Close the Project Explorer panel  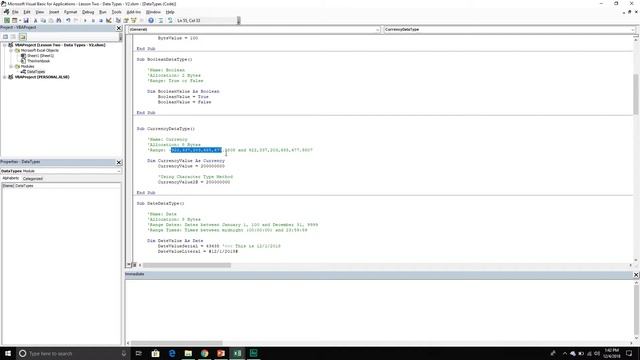tap(119, 28)
